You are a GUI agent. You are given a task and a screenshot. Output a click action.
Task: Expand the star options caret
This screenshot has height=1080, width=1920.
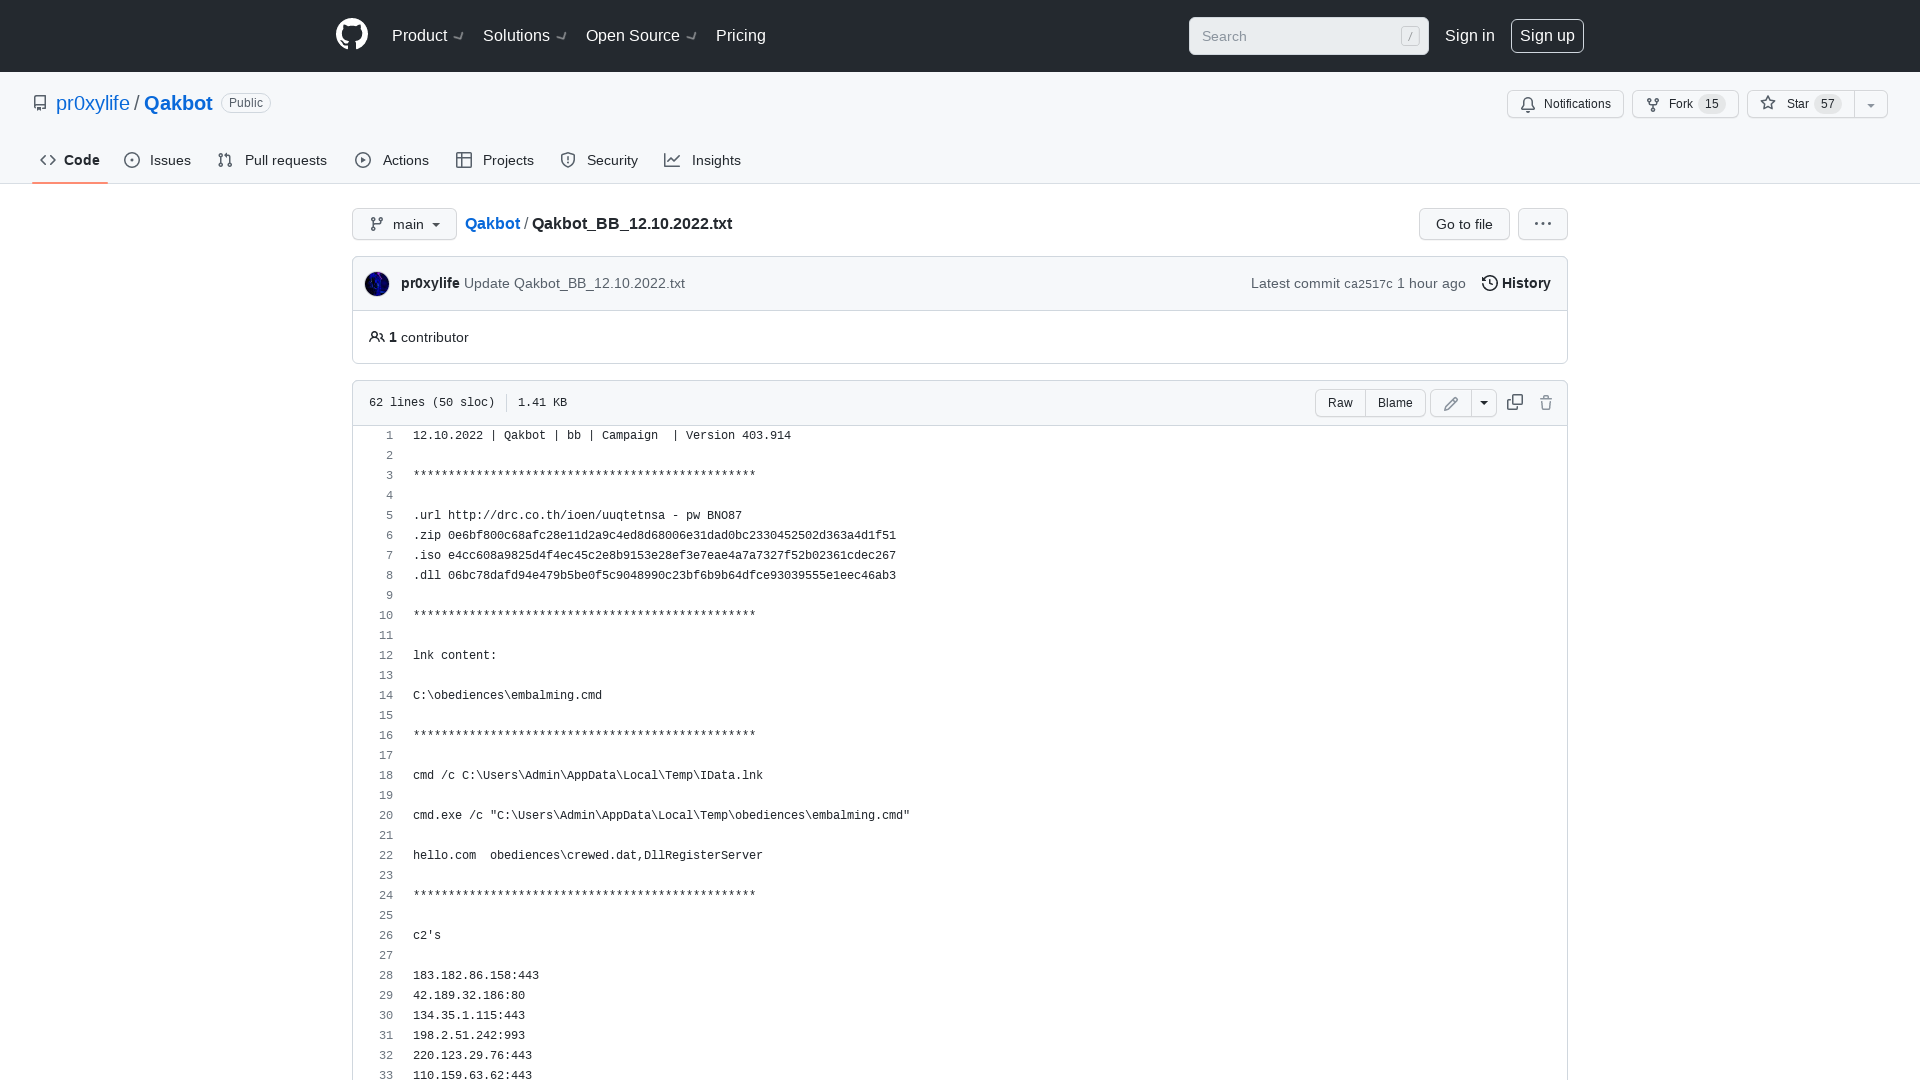point(1870,104)
